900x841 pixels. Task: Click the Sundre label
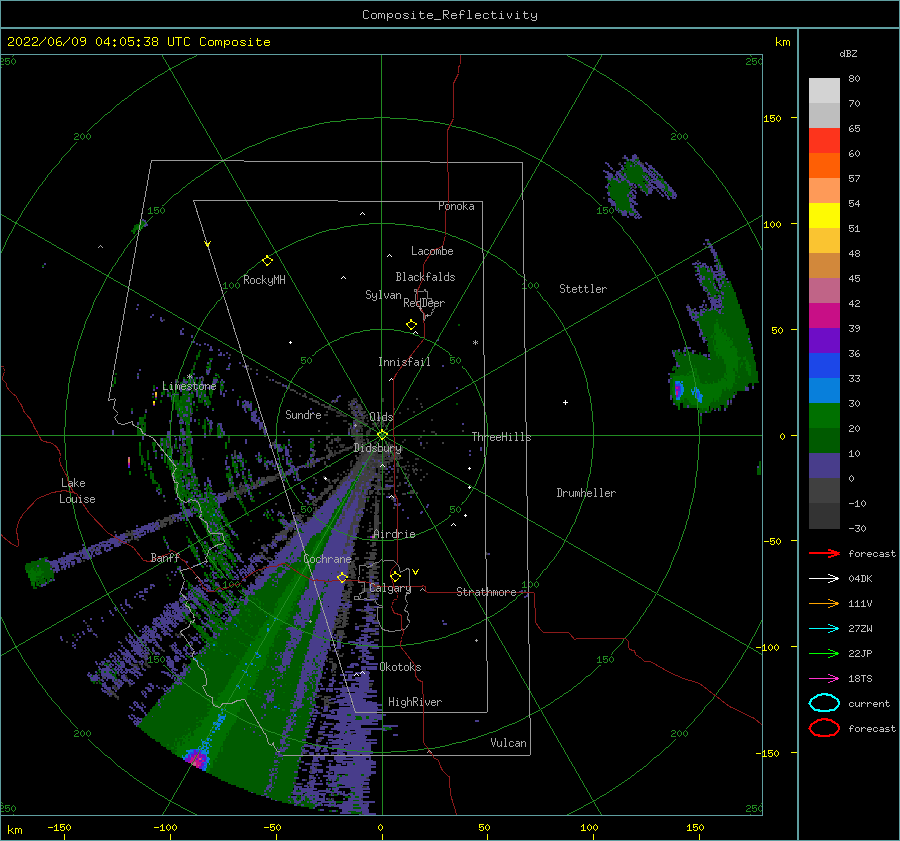point(303,414)
